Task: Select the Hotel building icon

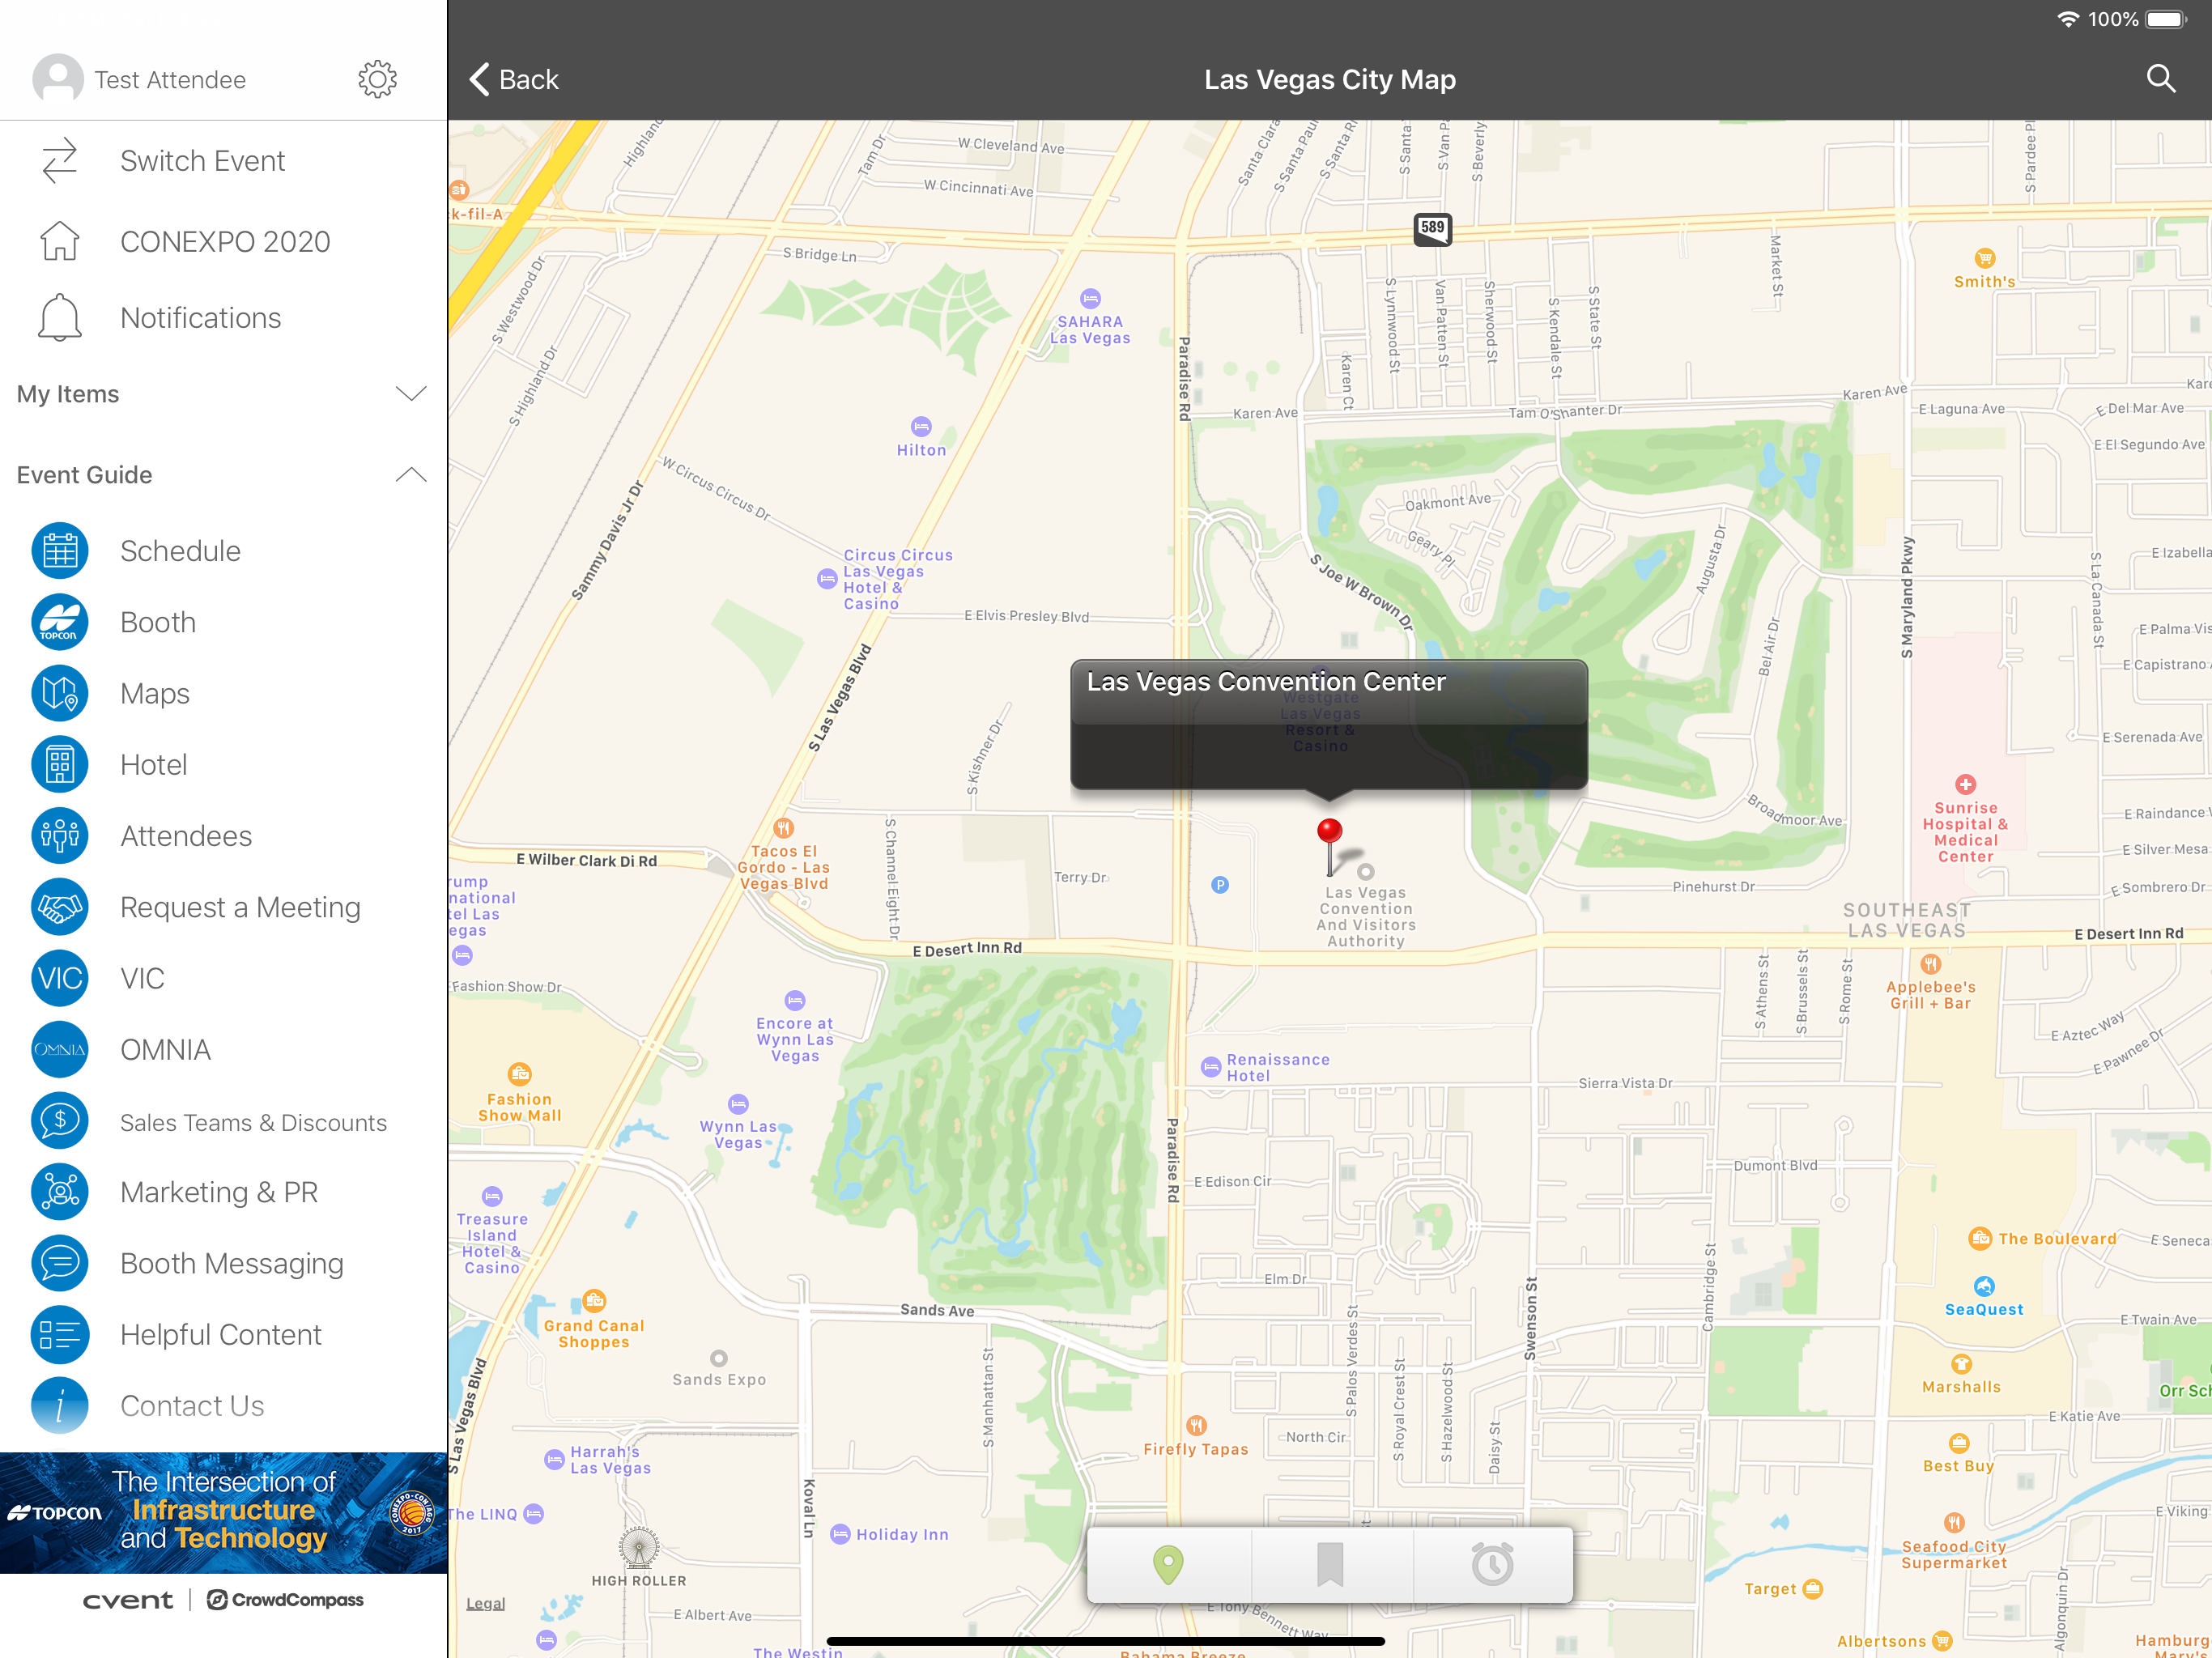Action: pos(59,765)
